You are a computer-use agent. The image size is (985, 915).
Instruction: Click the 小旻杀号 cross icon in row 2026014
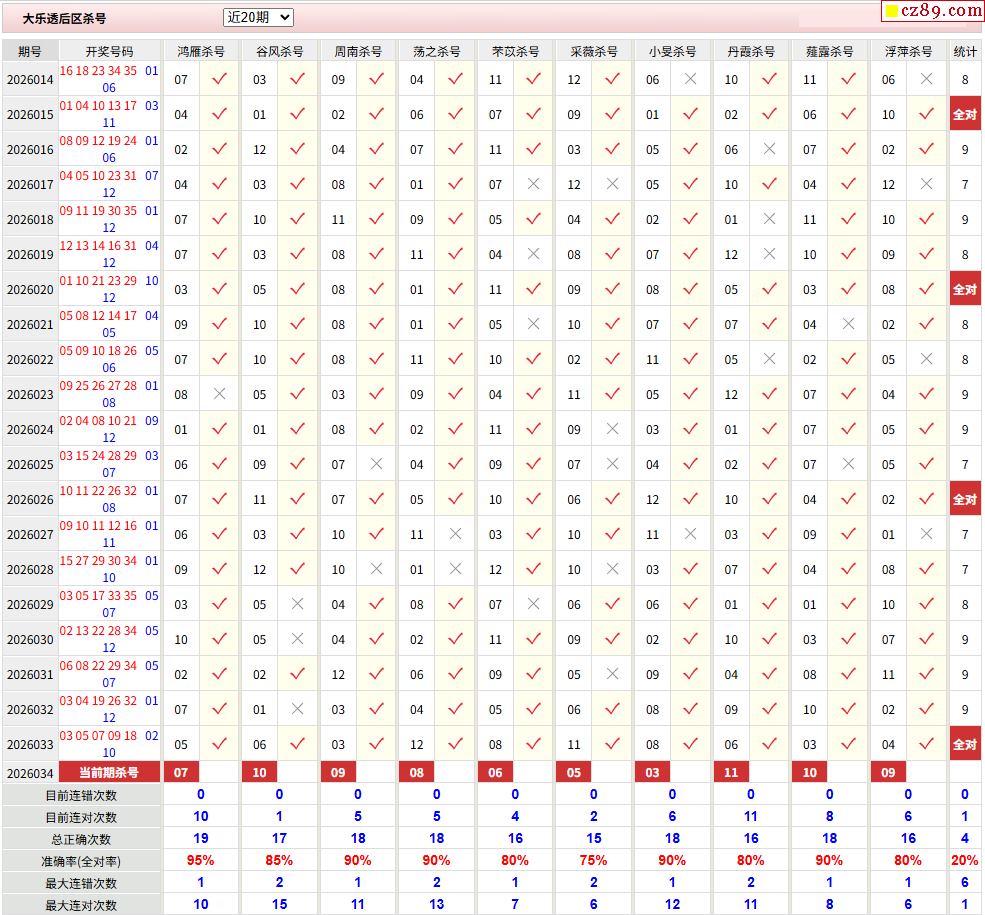pyautogui.click(x=690, y=79)
